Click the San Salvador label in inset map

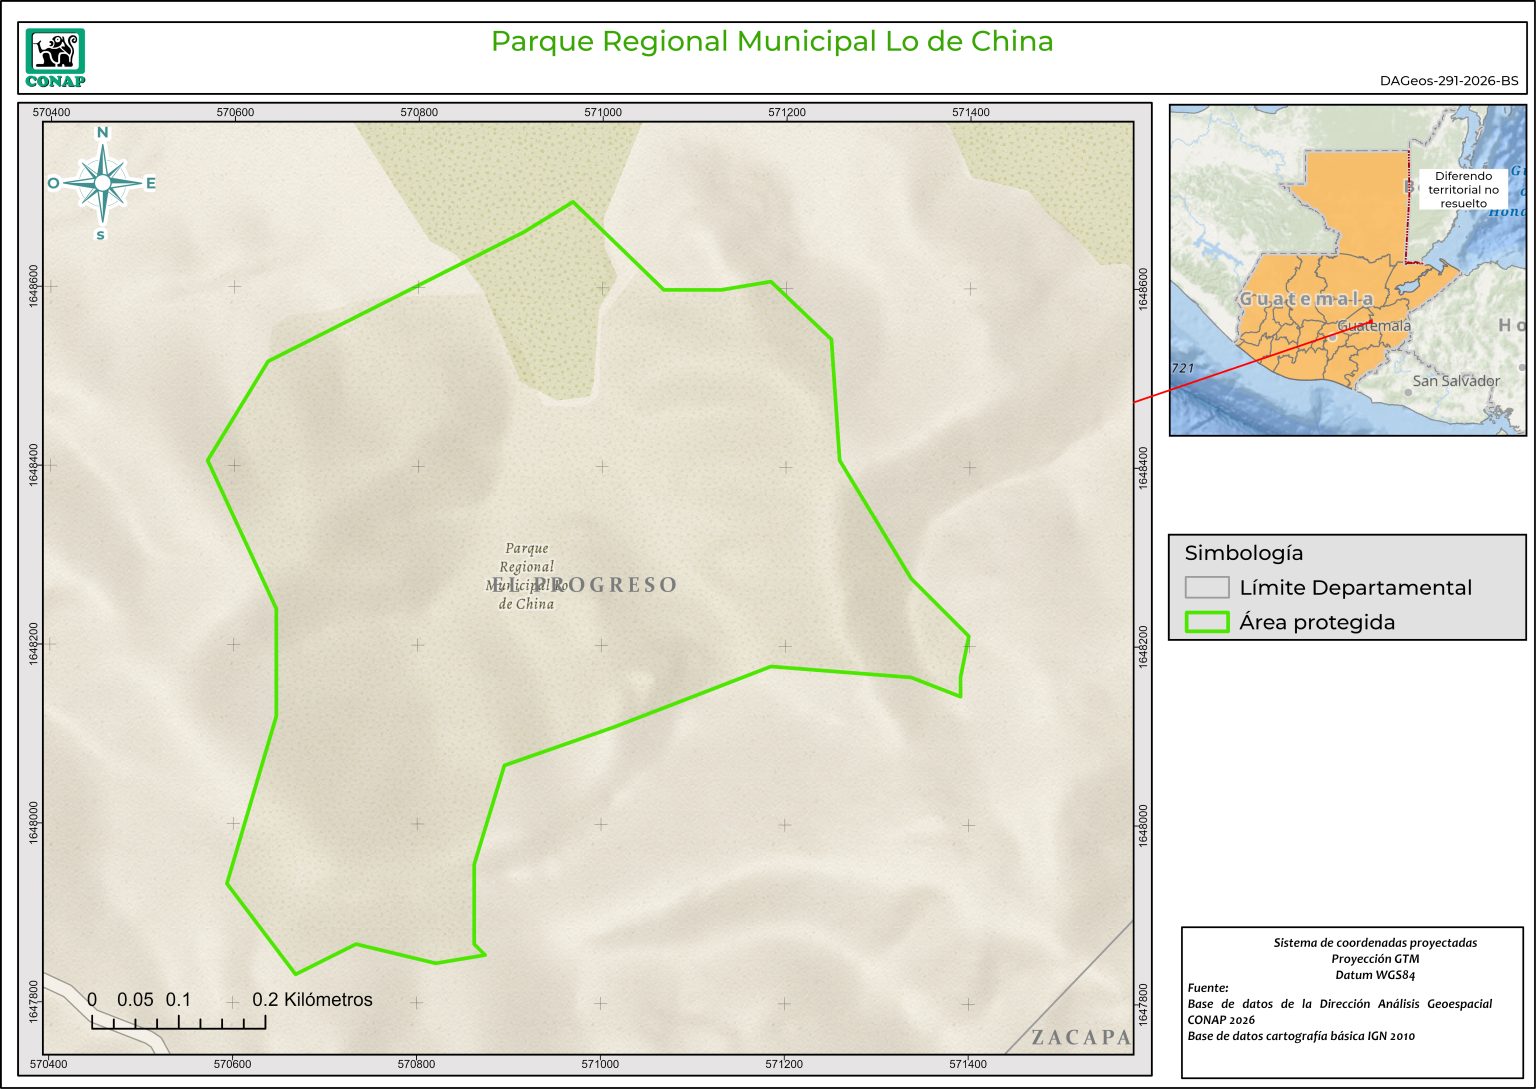coord(1455,381)
